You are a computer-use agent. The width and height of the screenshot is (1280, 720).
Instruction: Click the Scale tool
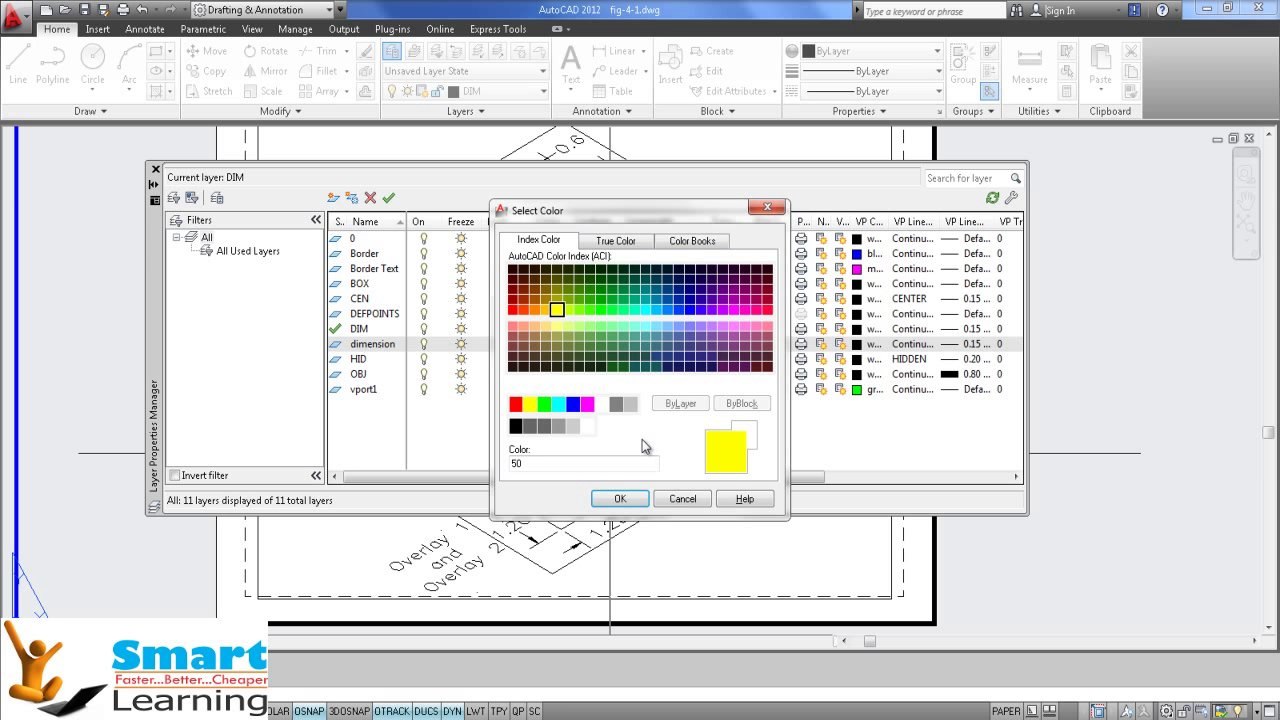click(263, 91)
